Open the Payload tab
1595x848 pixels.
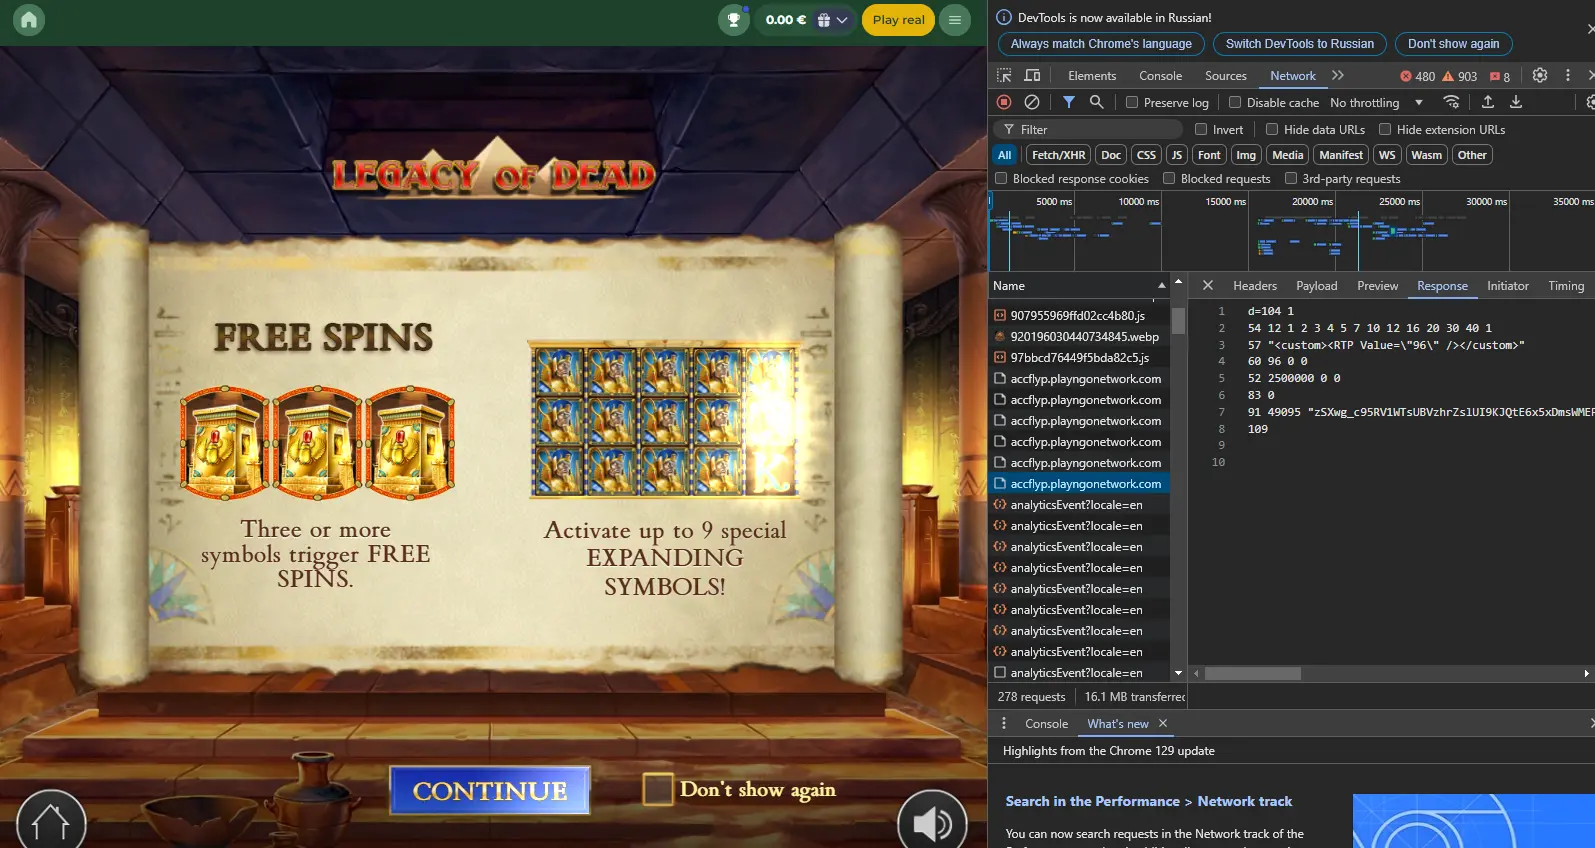pos(1317,286)
